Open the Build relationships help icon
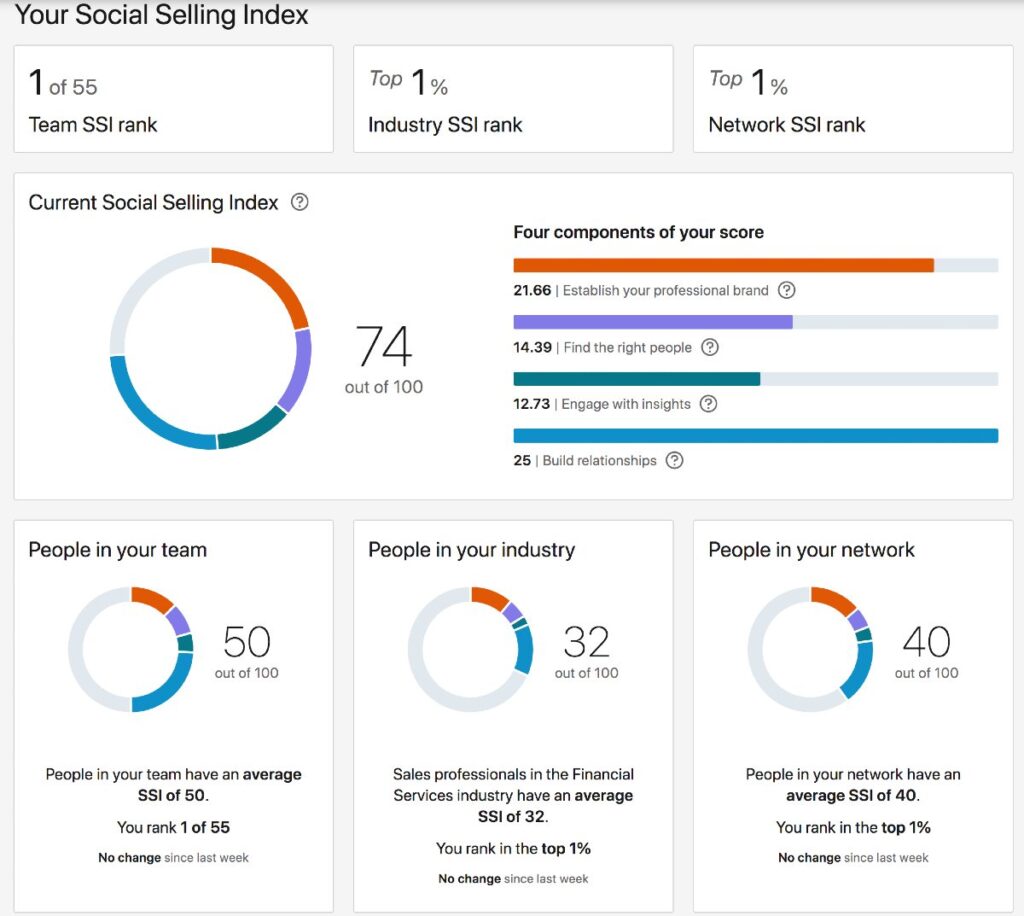Screen dimensions: 1024x916 (x=674, y=461)
